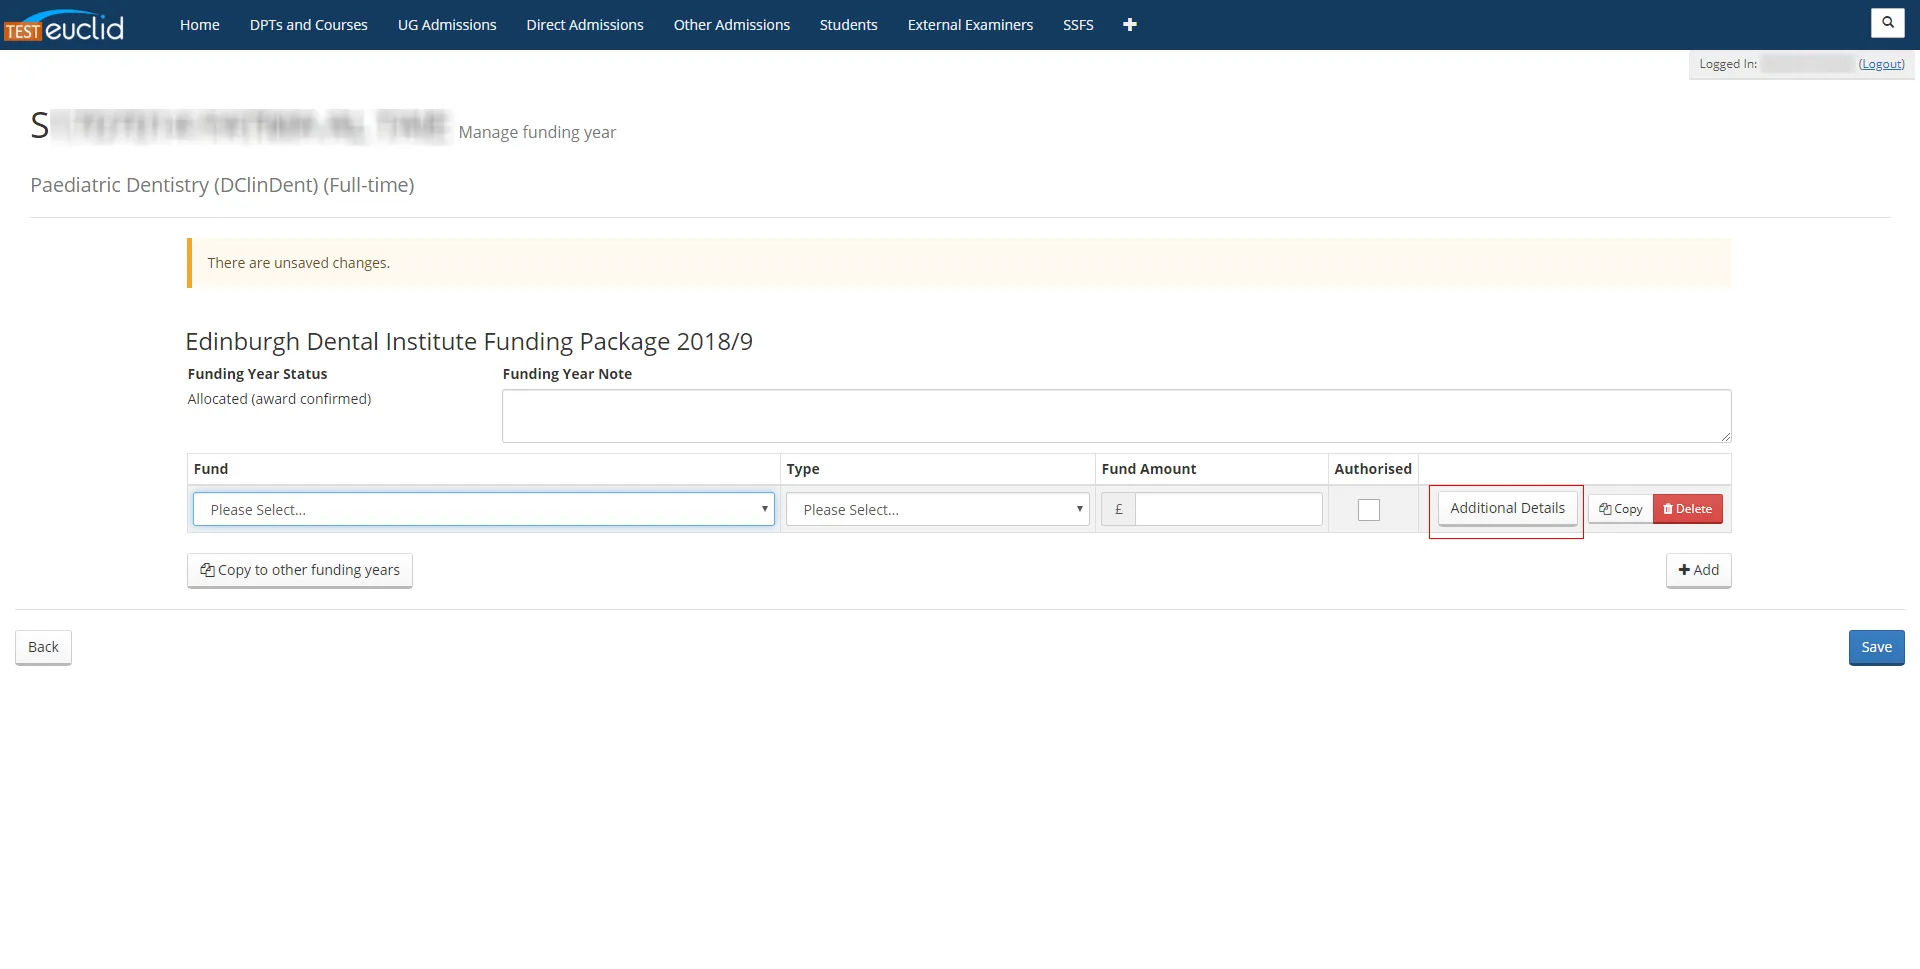The height and width of the screenshot is (969, 1920).
Task: Open UG Admissions menu
Action: (447, 25)
